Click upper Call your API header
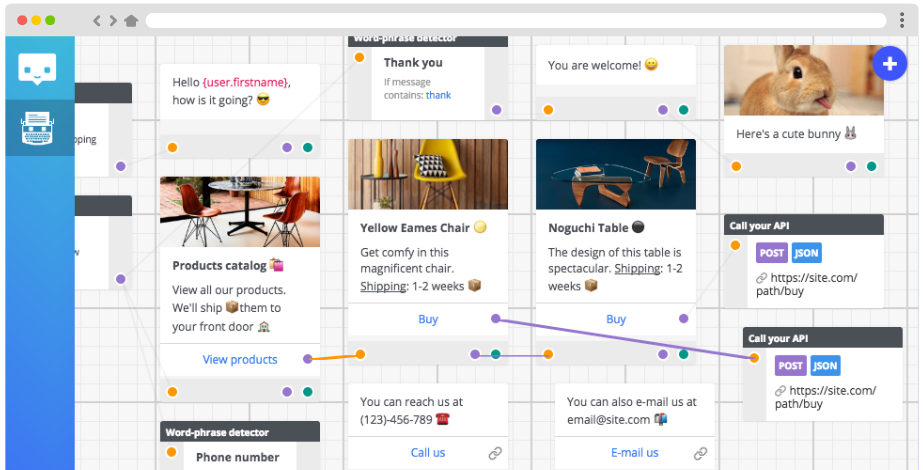This screenshot has height=470, width=923. pos(804,226)
